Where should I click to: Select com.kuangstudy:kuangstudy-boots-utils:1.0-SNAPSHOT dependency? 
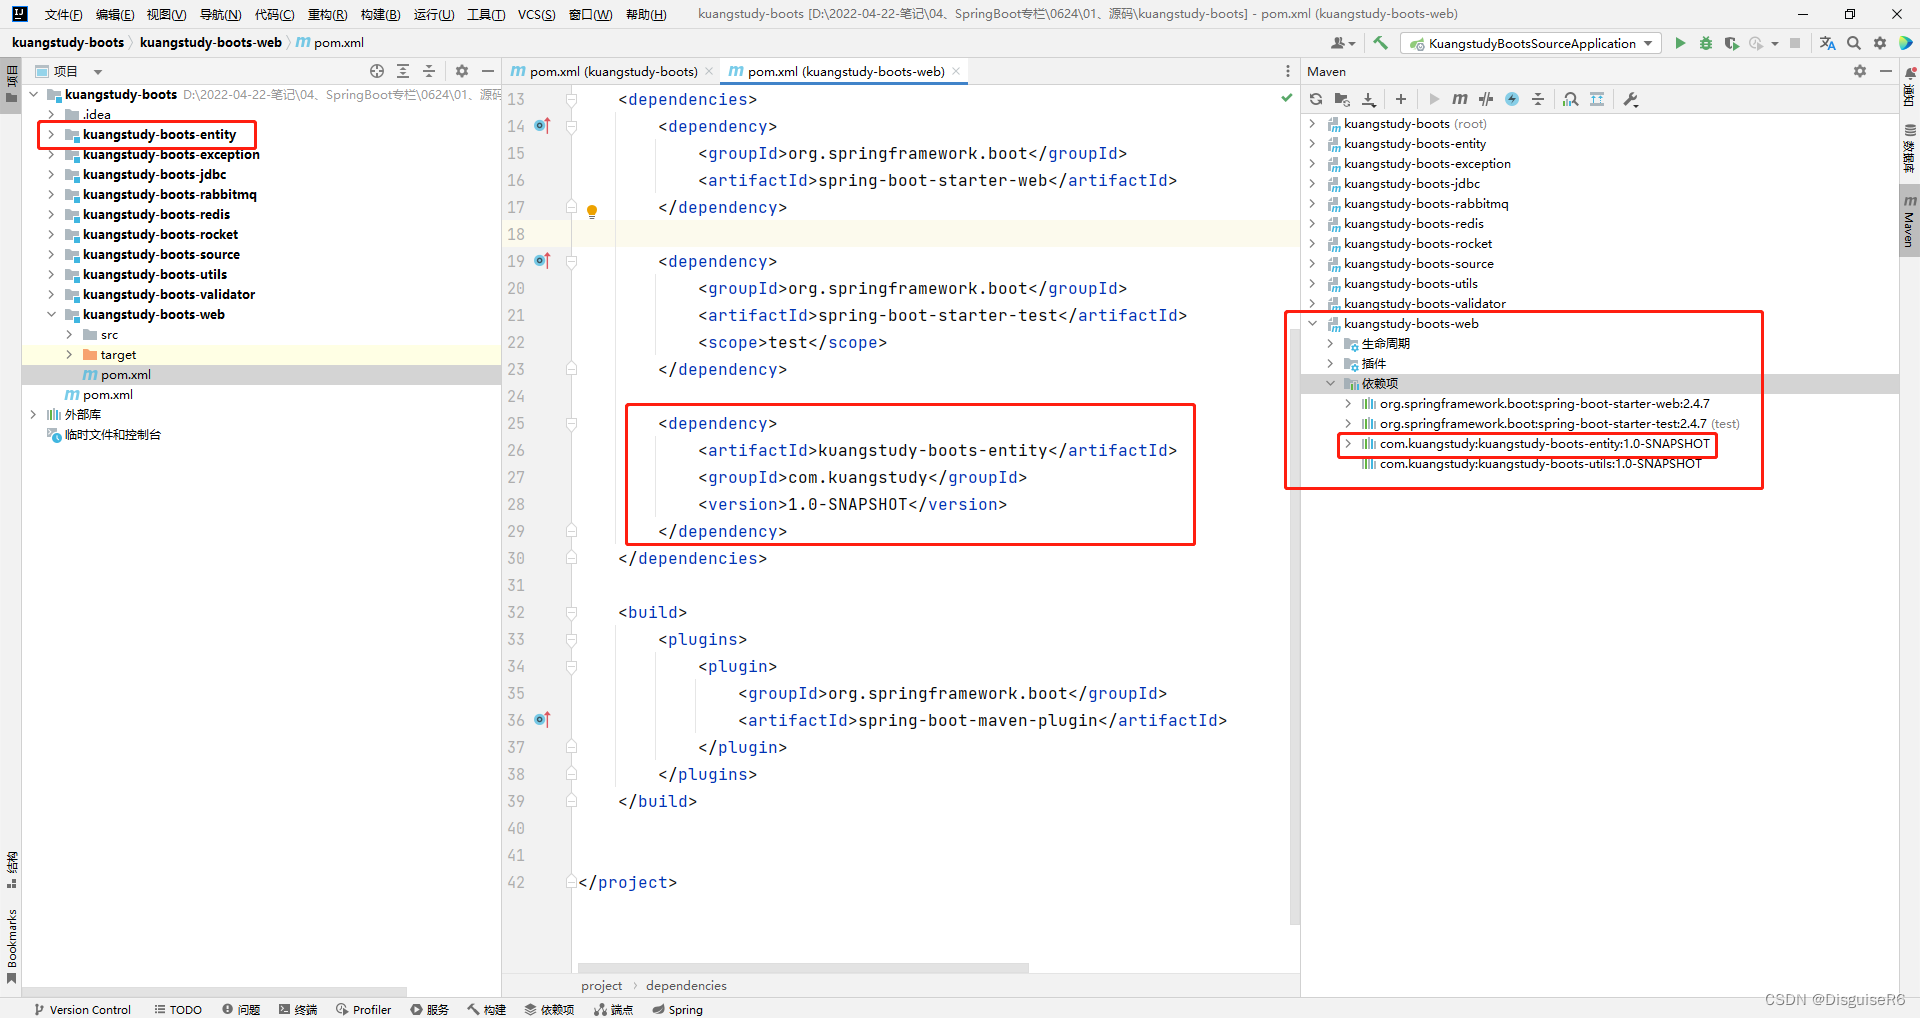[1540, 464]
